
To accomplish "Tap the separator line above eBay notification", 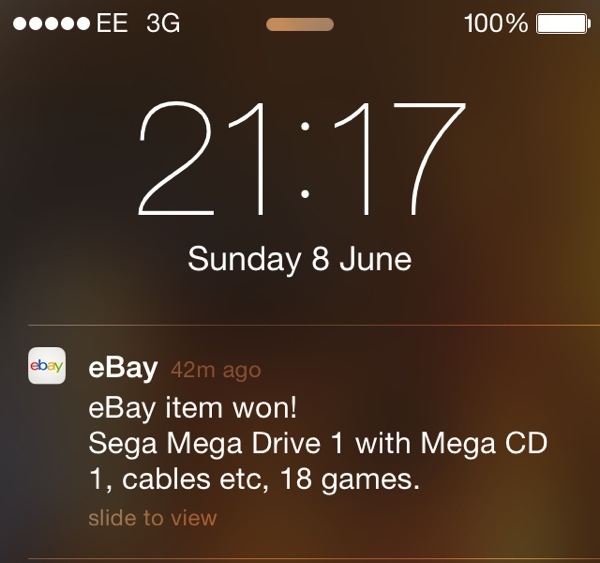I will coord(314,326).
